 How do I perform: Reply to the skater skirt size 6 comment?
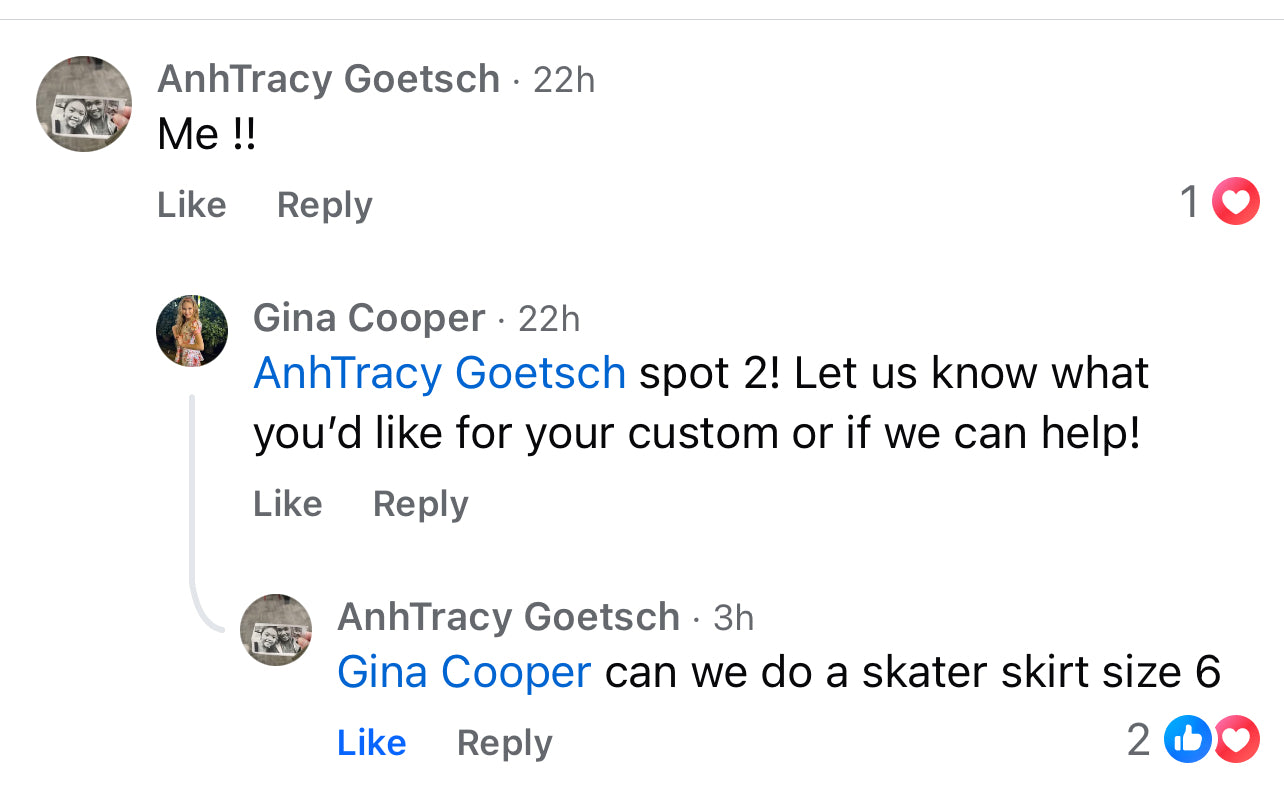504,743
